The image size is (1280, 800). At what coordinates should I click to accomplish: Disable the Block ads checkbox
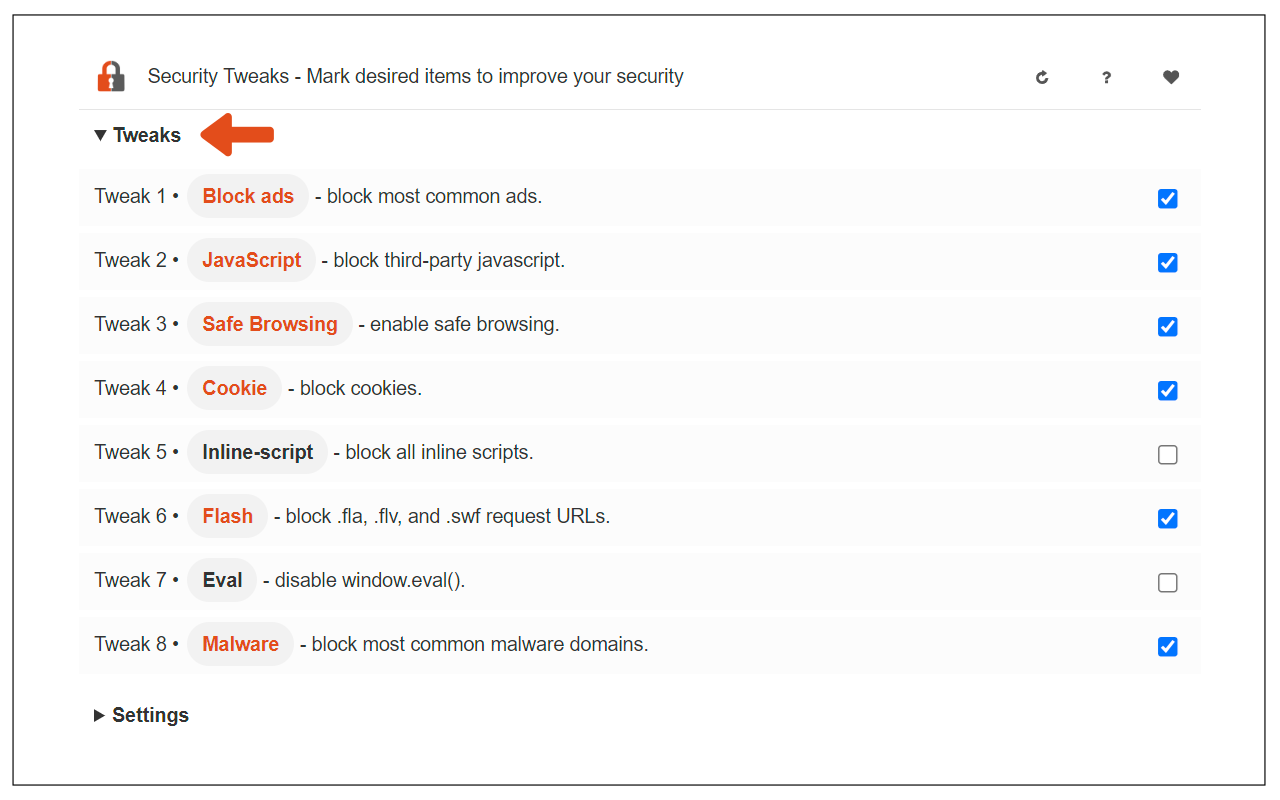click(1167, 198)
